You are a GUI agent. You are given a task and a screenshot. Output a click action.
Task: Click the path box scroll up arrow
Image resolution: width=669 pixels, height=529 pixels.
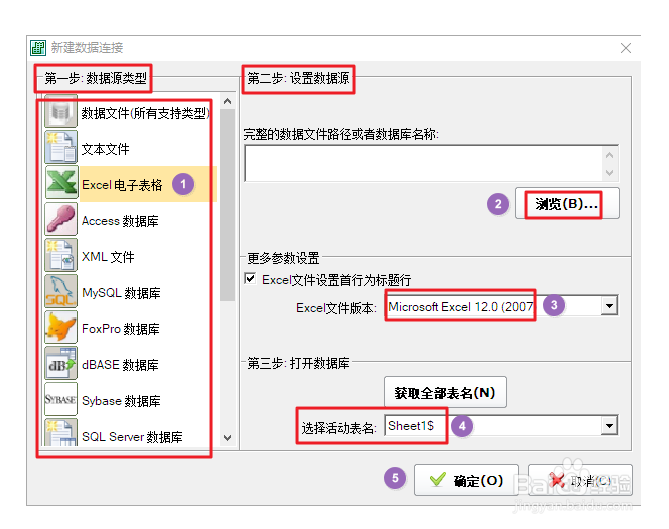(609, 155)
